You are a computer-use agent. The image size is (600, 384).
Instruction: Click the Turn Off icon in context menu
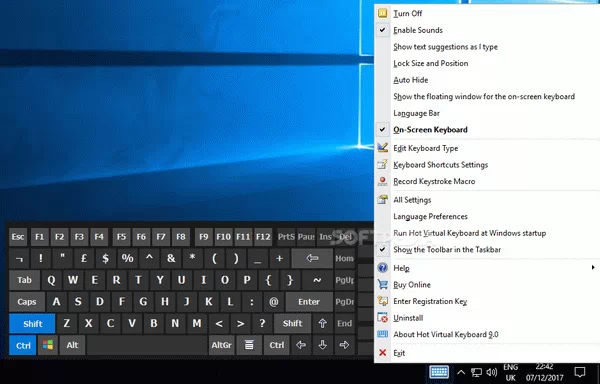[x=382, y=13]
